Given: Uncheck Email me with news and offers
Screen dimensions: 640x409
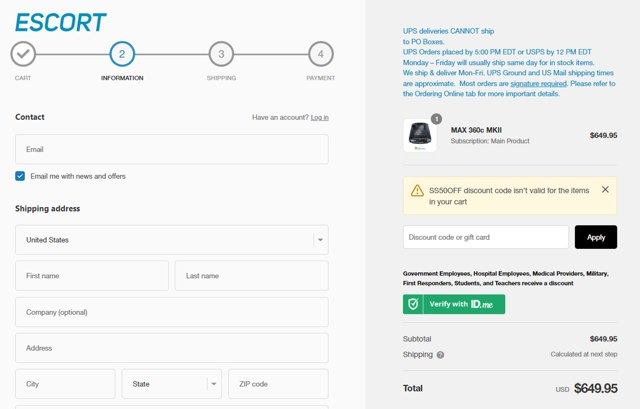Looking at the screenshot, I should click(20, 176).
